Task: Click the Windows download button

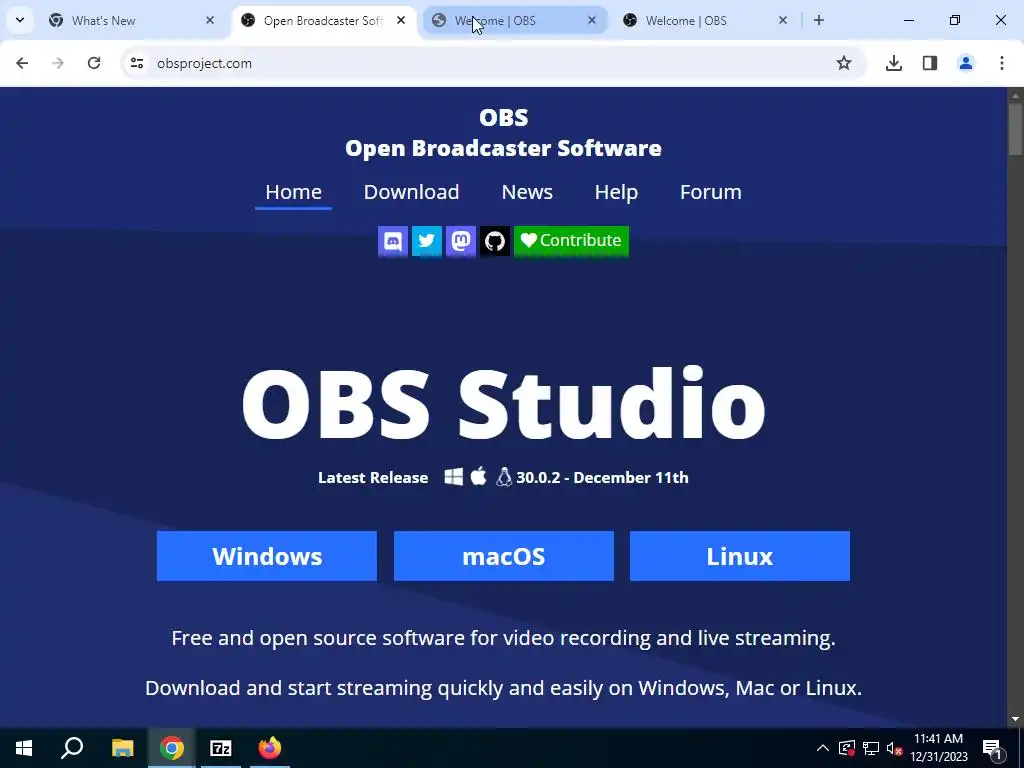Action: click(x=267, y=556)
